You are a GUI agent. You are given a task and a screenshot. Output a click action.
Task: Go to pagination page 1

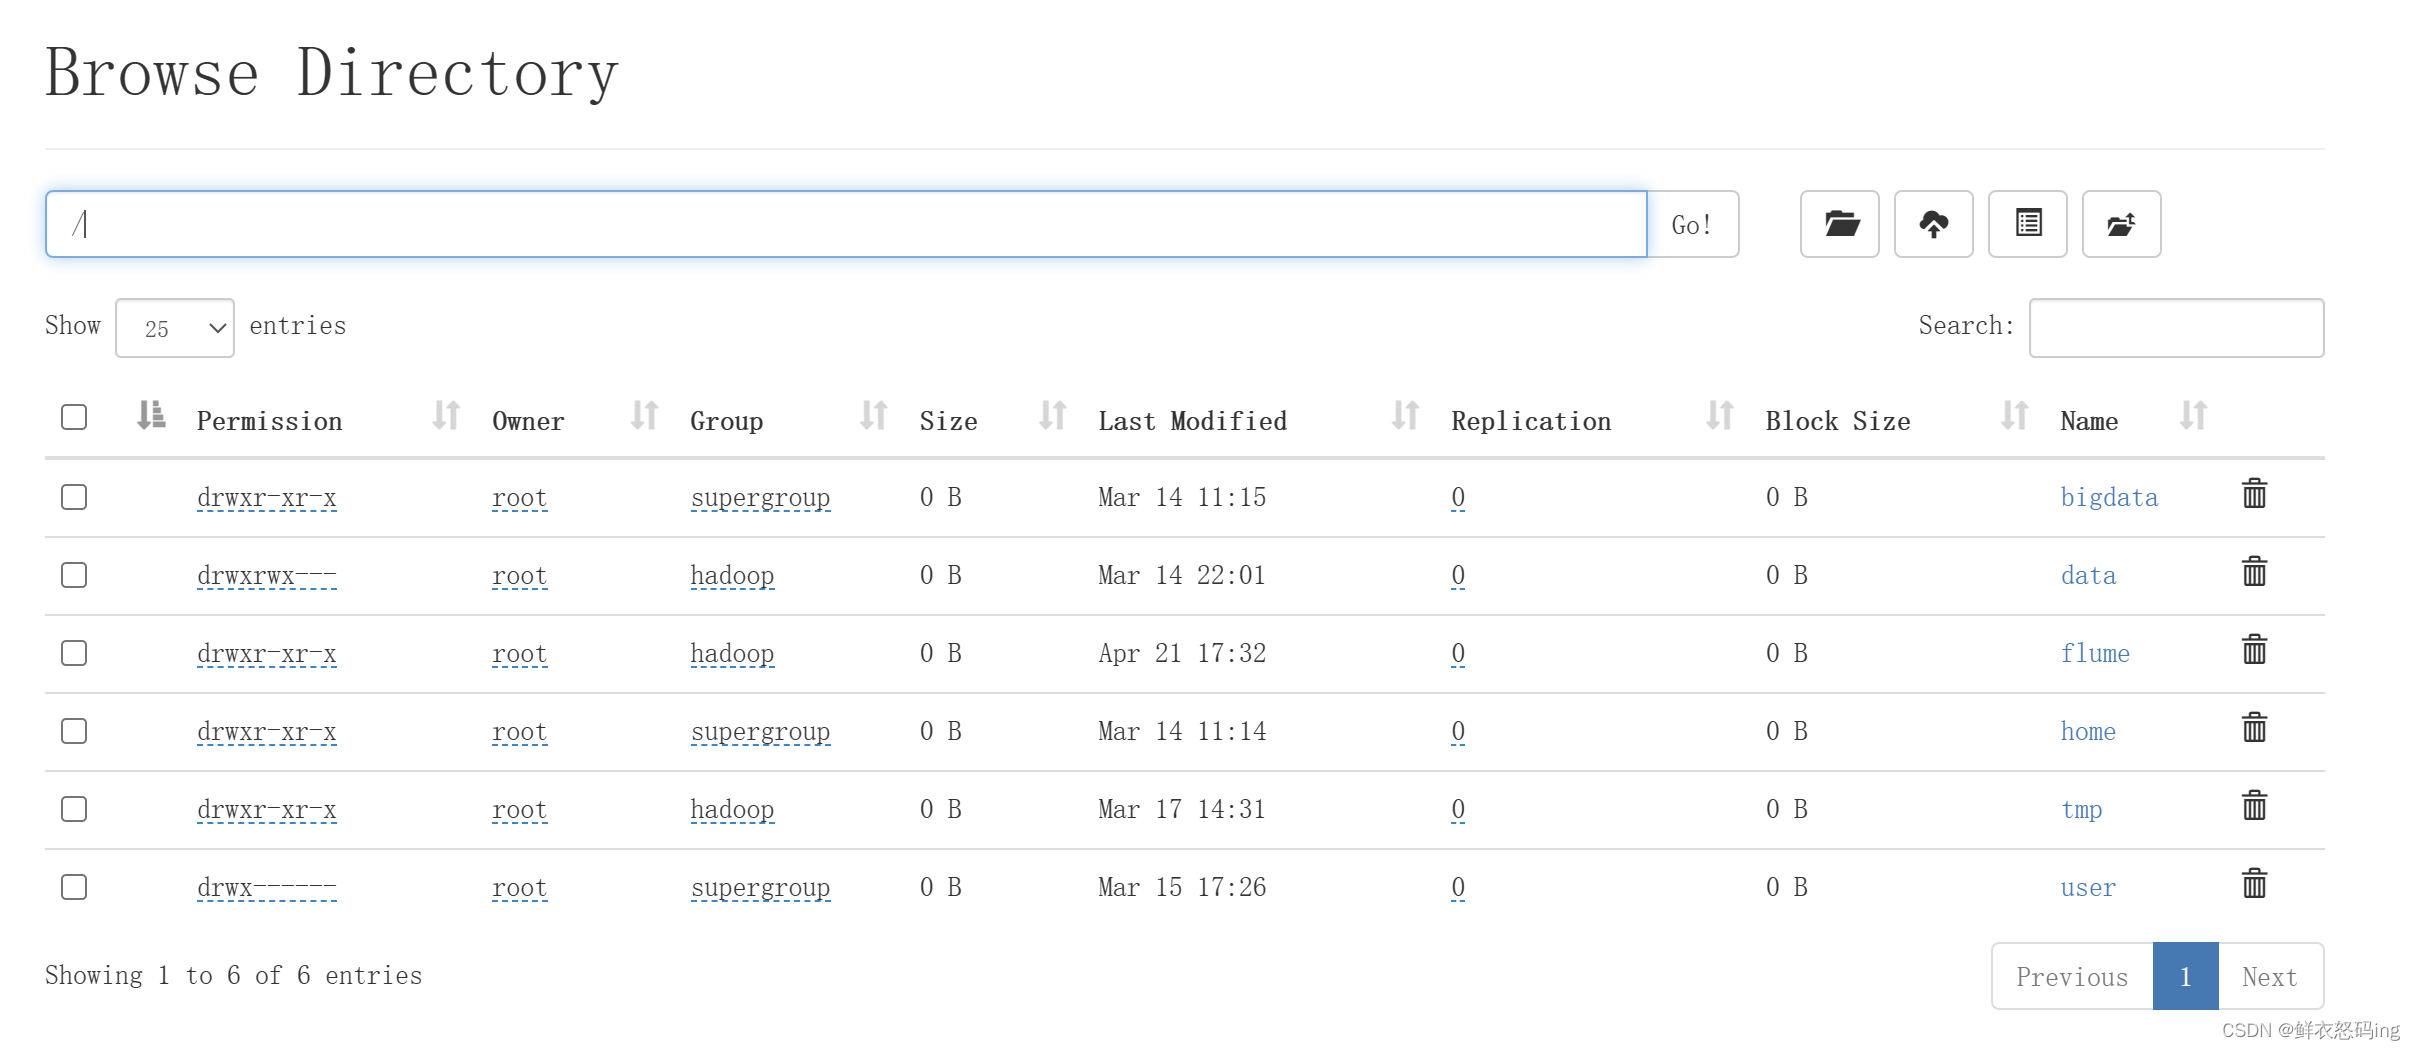[2185, 976]
